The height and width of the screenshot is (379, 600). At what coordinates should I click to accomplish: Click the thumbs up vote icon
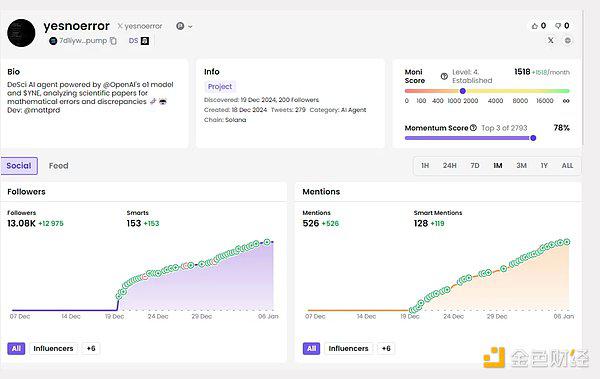click(535, 26)
